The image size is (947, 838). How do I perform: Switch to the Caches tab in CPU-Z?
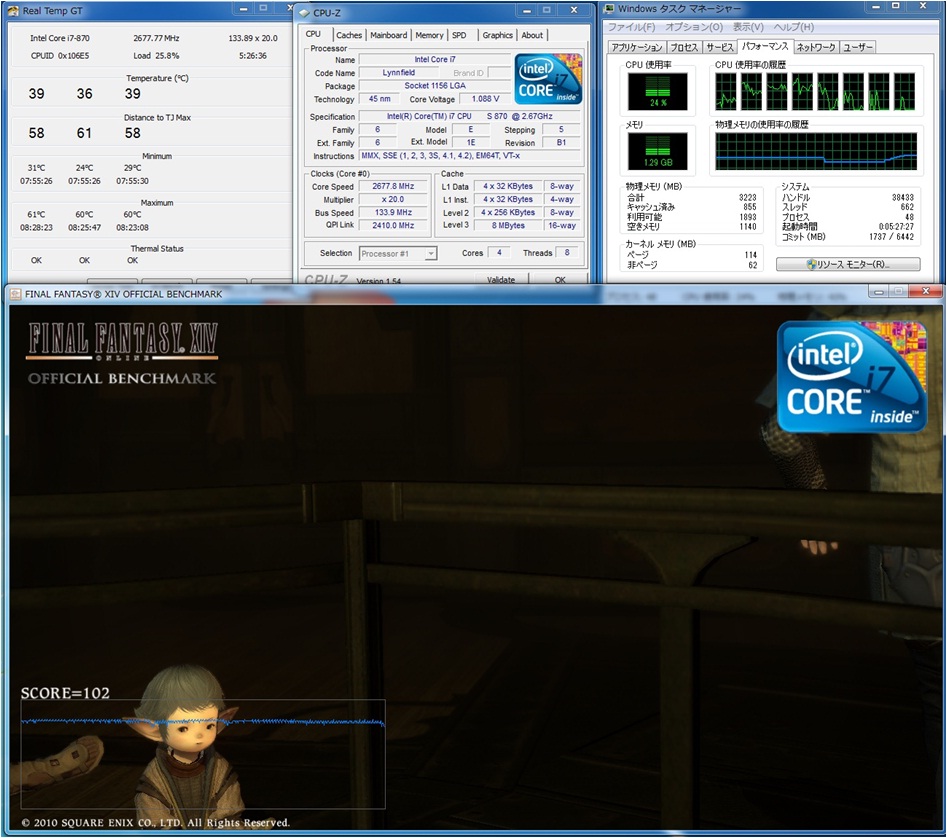[348, 35]
